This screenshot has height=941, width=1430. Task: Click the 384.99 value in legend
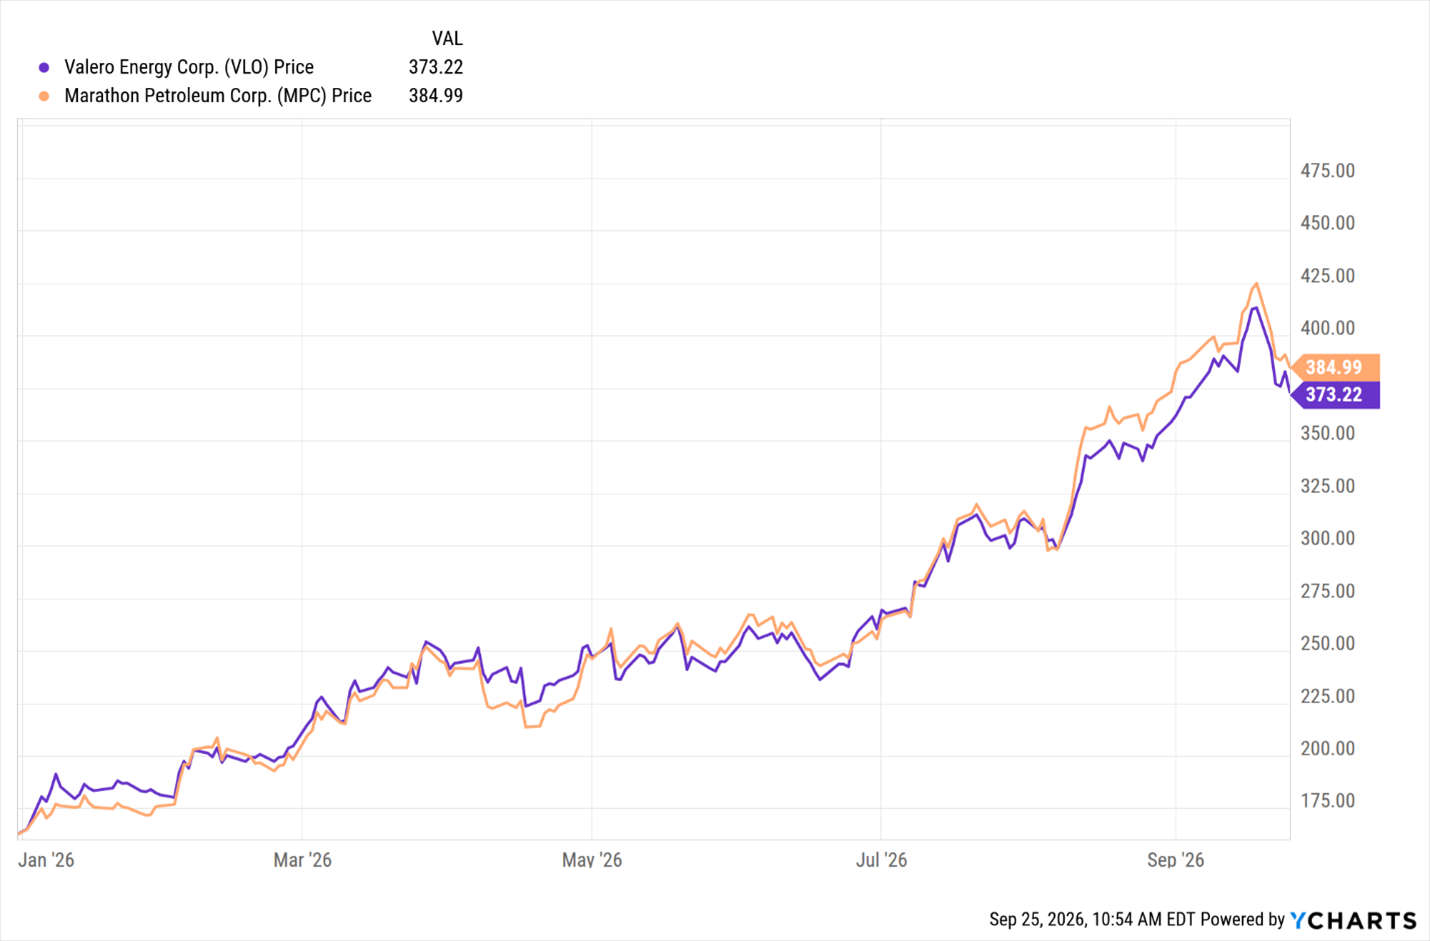click(436, 95)
